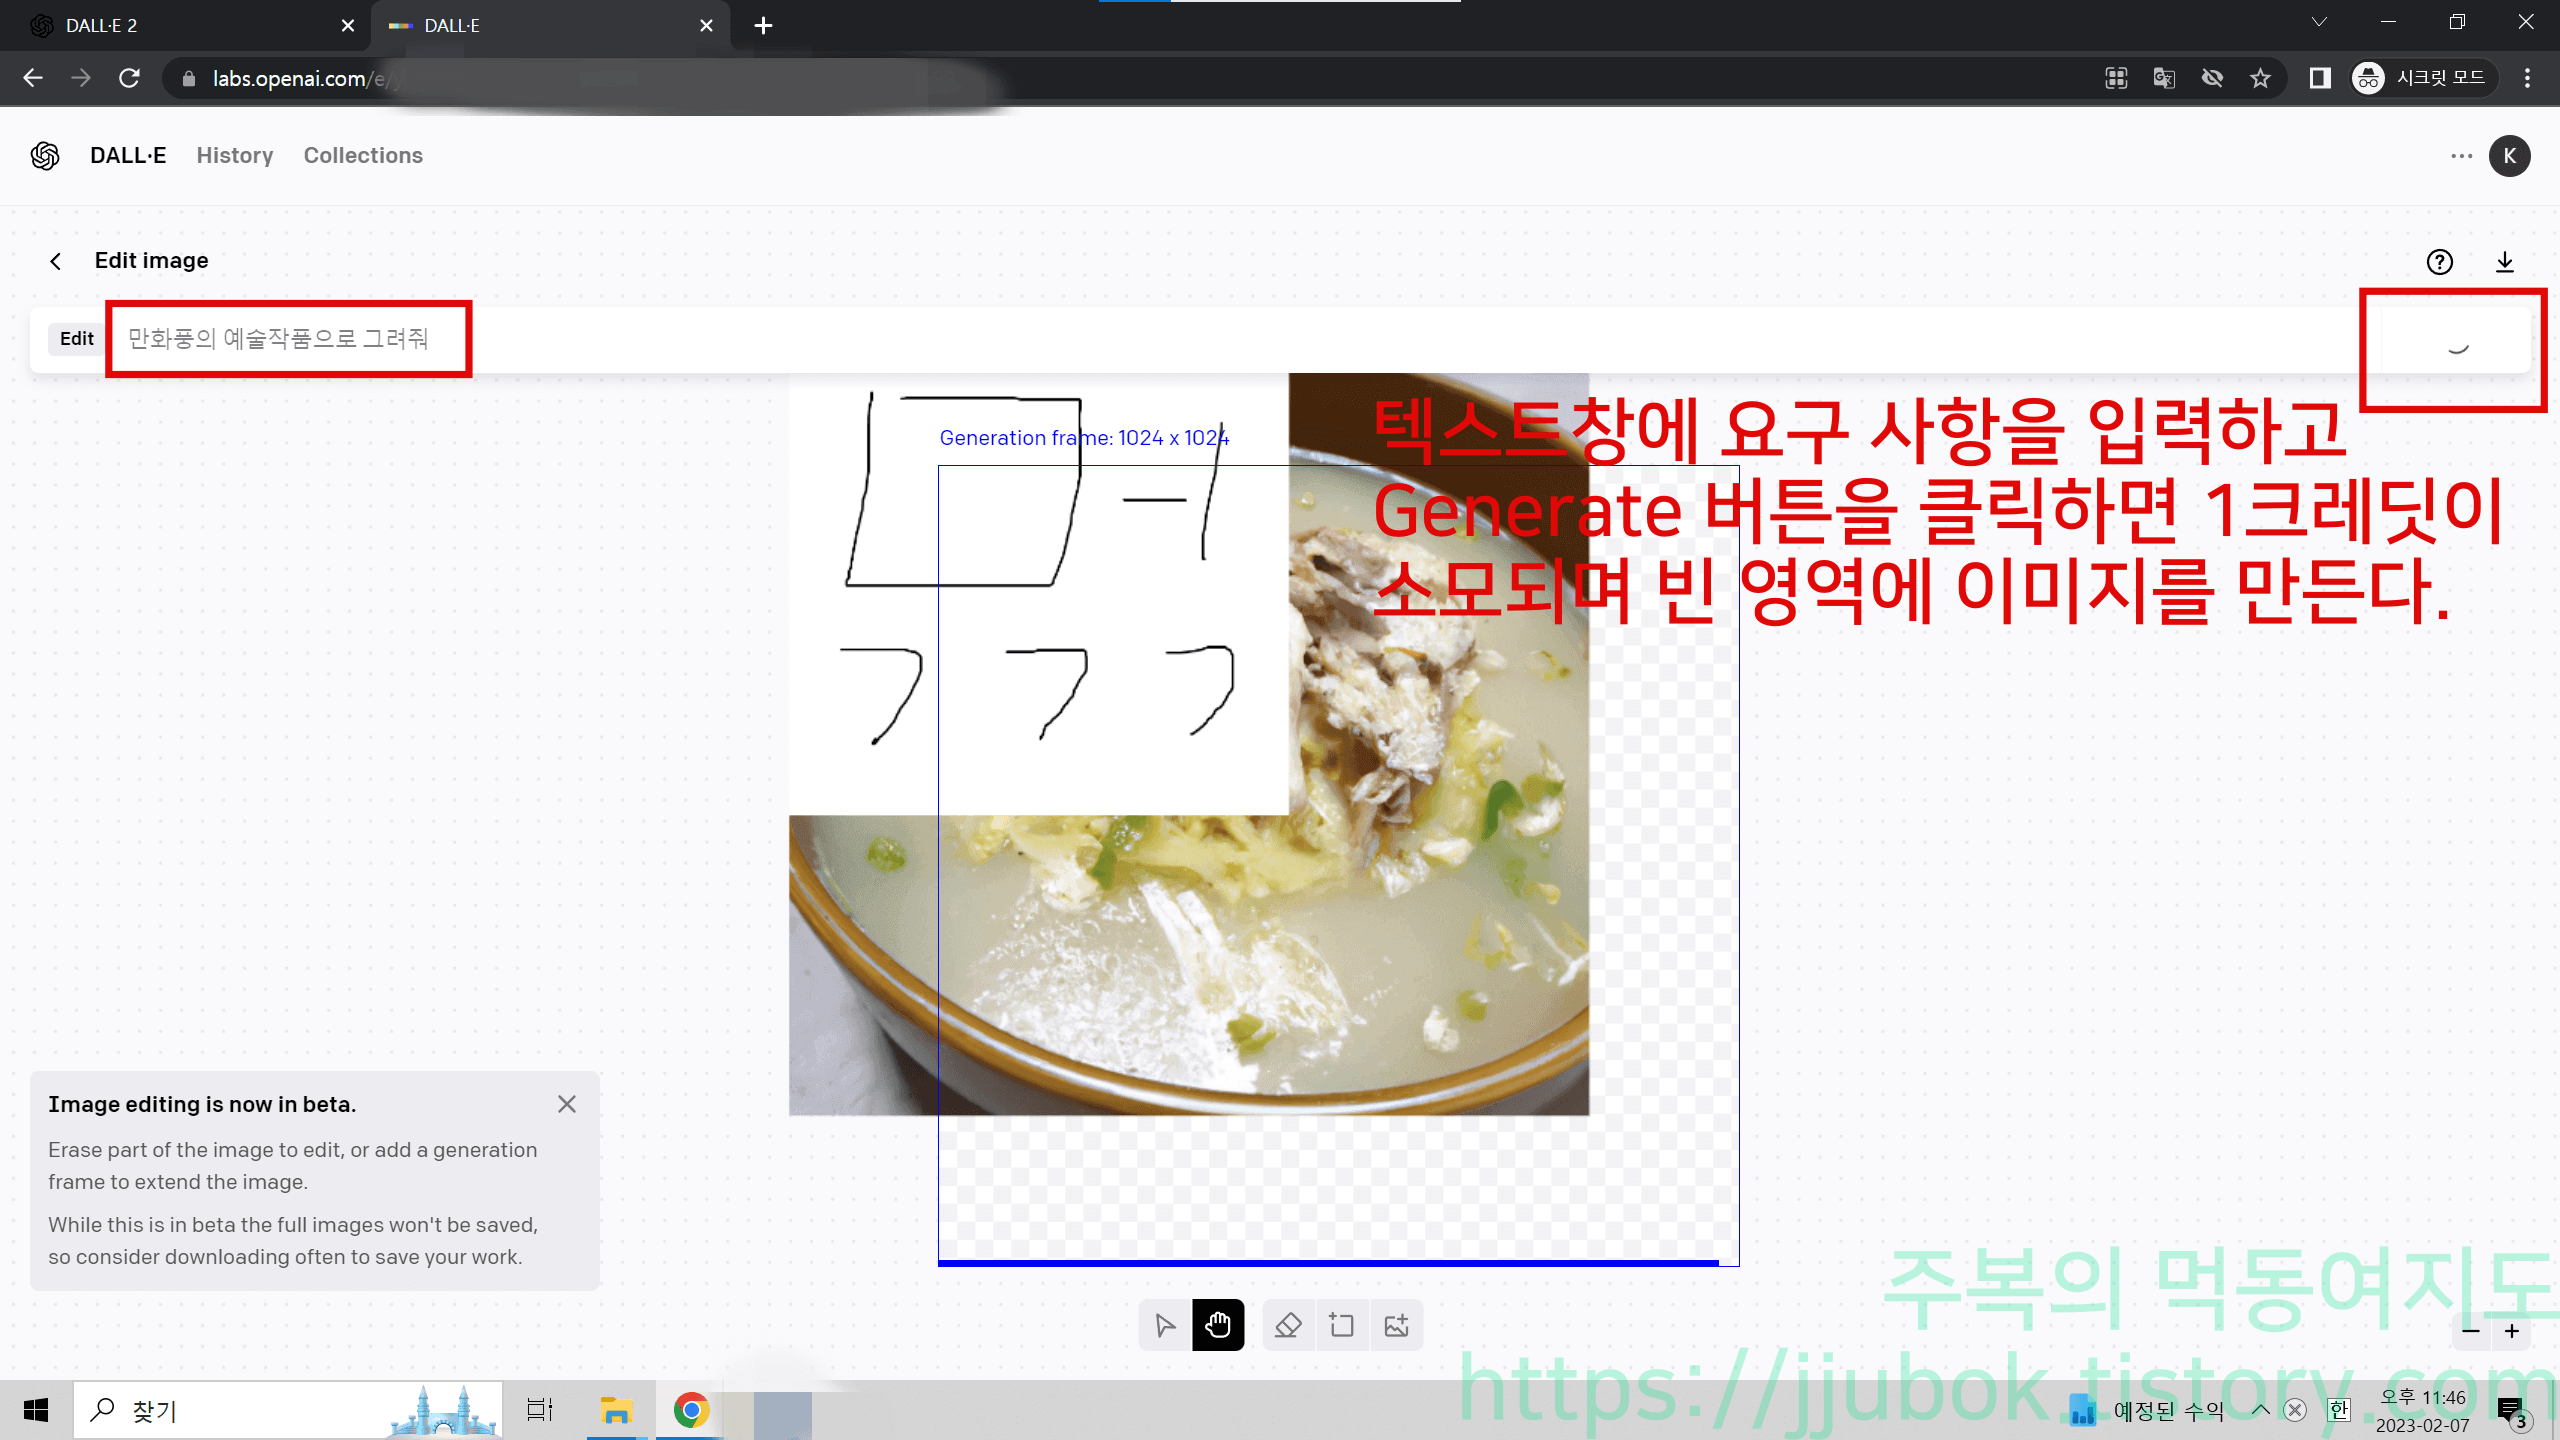This screenshot has width=2560, height=1440.
Task: Click the zoom in plus control
Action: pos(2511,1331)
